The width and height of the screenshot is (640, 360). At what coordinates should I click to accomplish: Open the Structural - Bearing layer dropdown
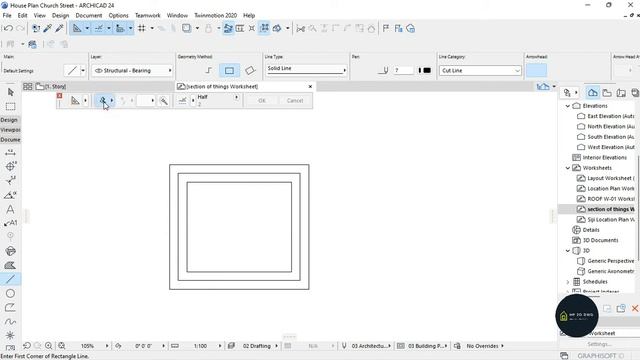click(132, 71)
